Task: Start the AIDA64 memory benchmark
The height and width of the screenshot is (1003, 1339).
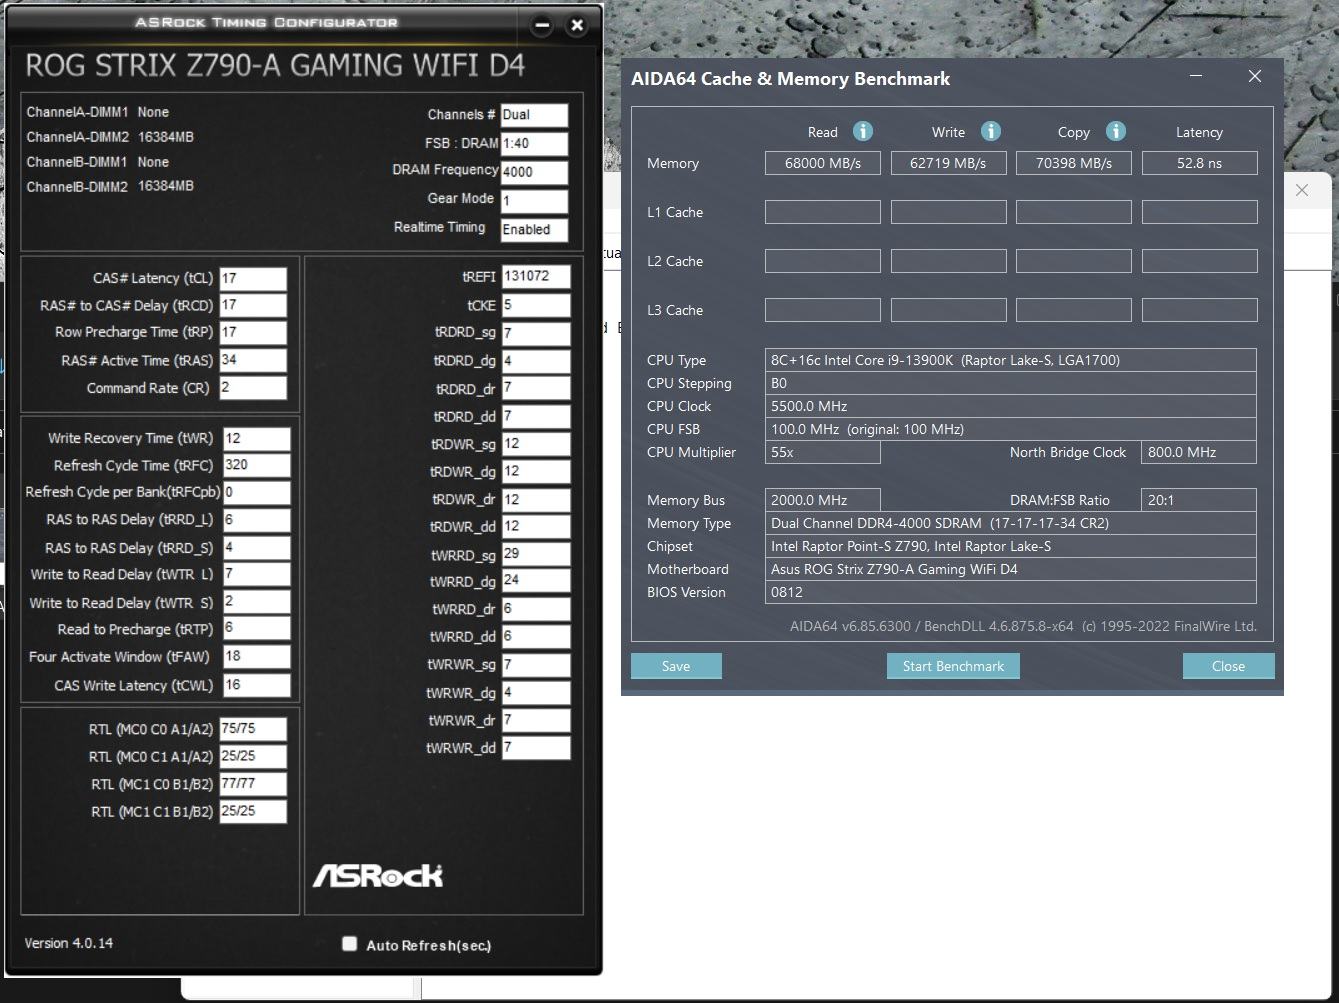Action: tap(953, 666)
